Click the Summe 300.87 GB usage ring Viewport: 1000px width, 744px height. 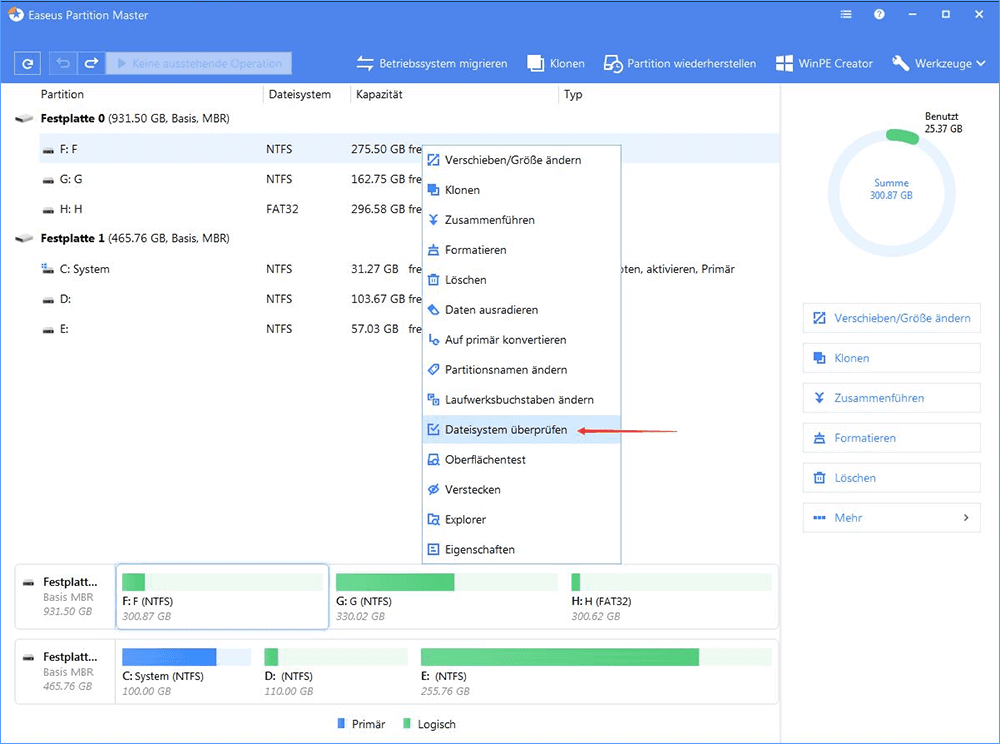point(892,192)
